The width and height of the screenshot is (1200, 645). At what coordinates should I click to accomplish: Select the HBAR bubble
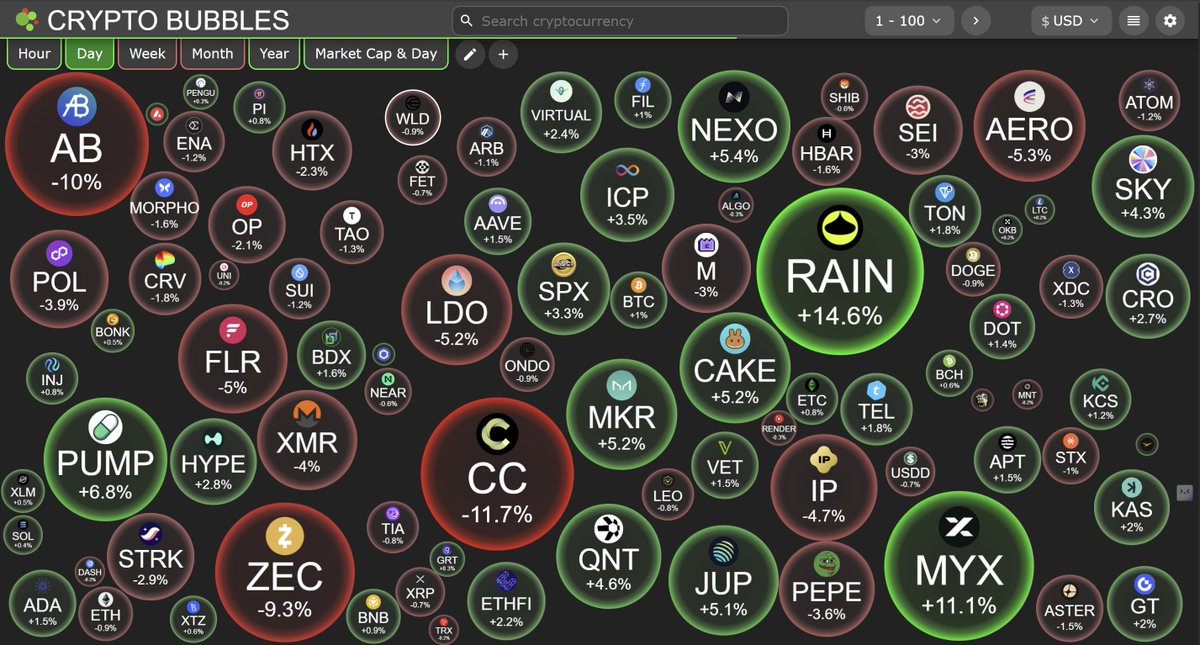[x=826, y=150]
